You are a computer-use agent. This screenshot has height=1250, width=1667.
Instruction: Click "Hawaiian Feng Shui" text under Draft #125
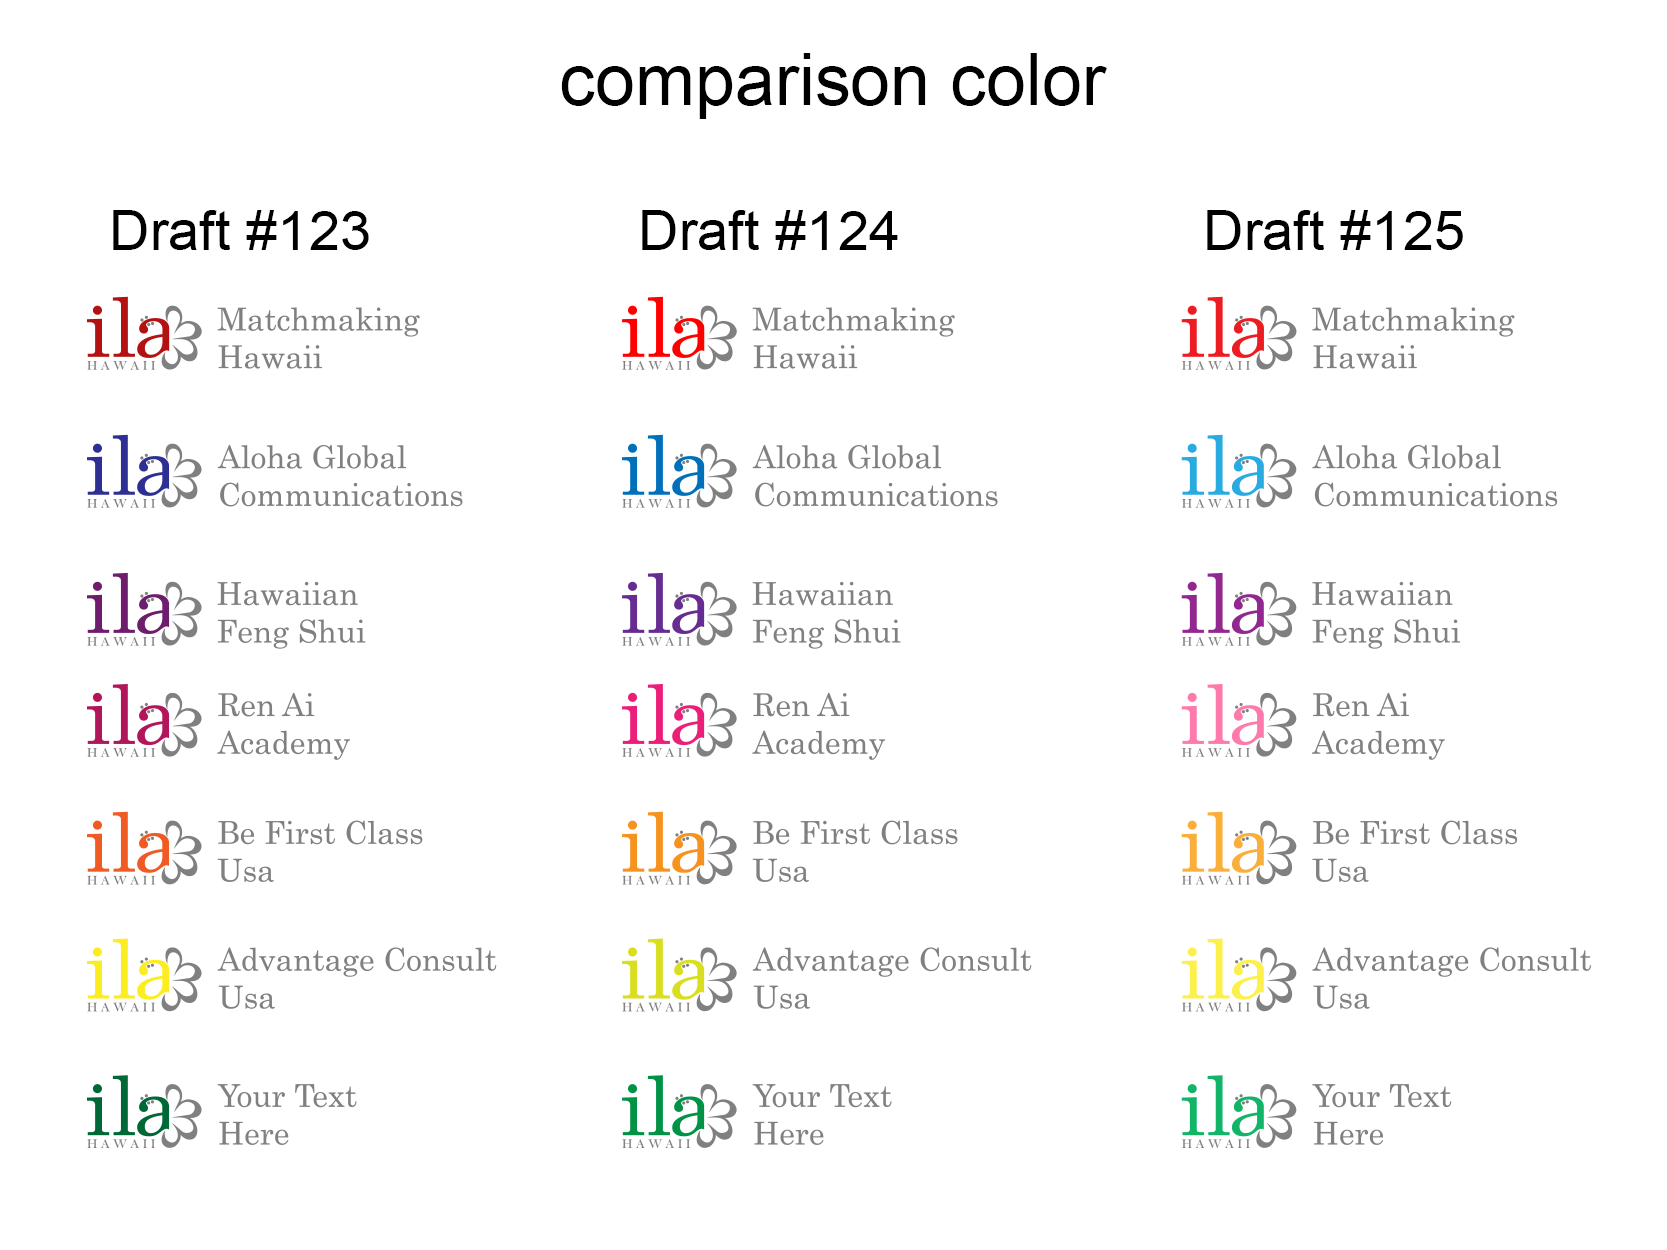click(1385, 614)
